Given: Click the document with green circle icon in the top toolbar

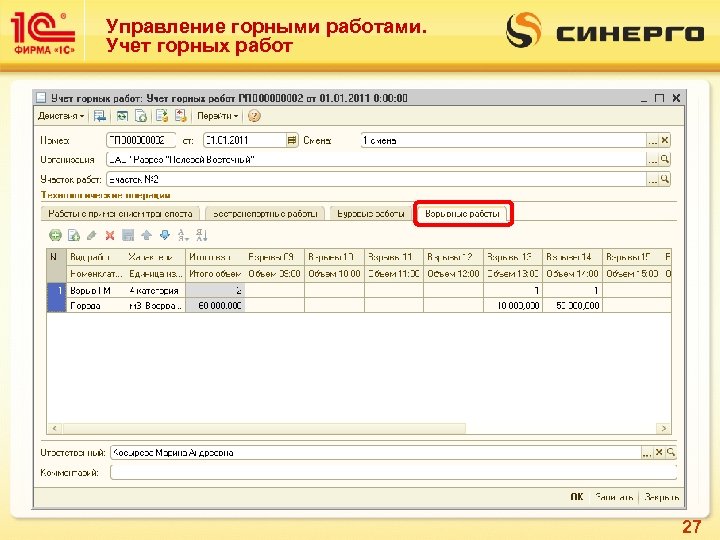Looking at the screenshot, I should 141,116.
